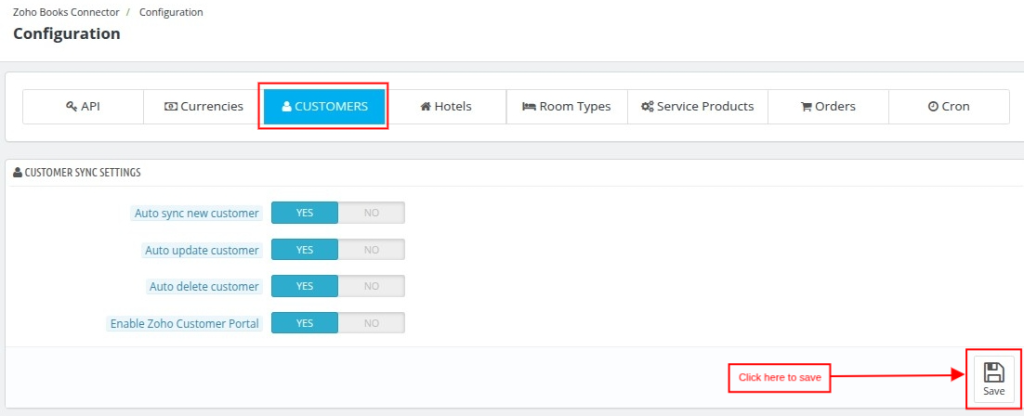Select YES for Auto sync new customer
The width and height of the screenshot is (1024, 416).
point(305,213)
